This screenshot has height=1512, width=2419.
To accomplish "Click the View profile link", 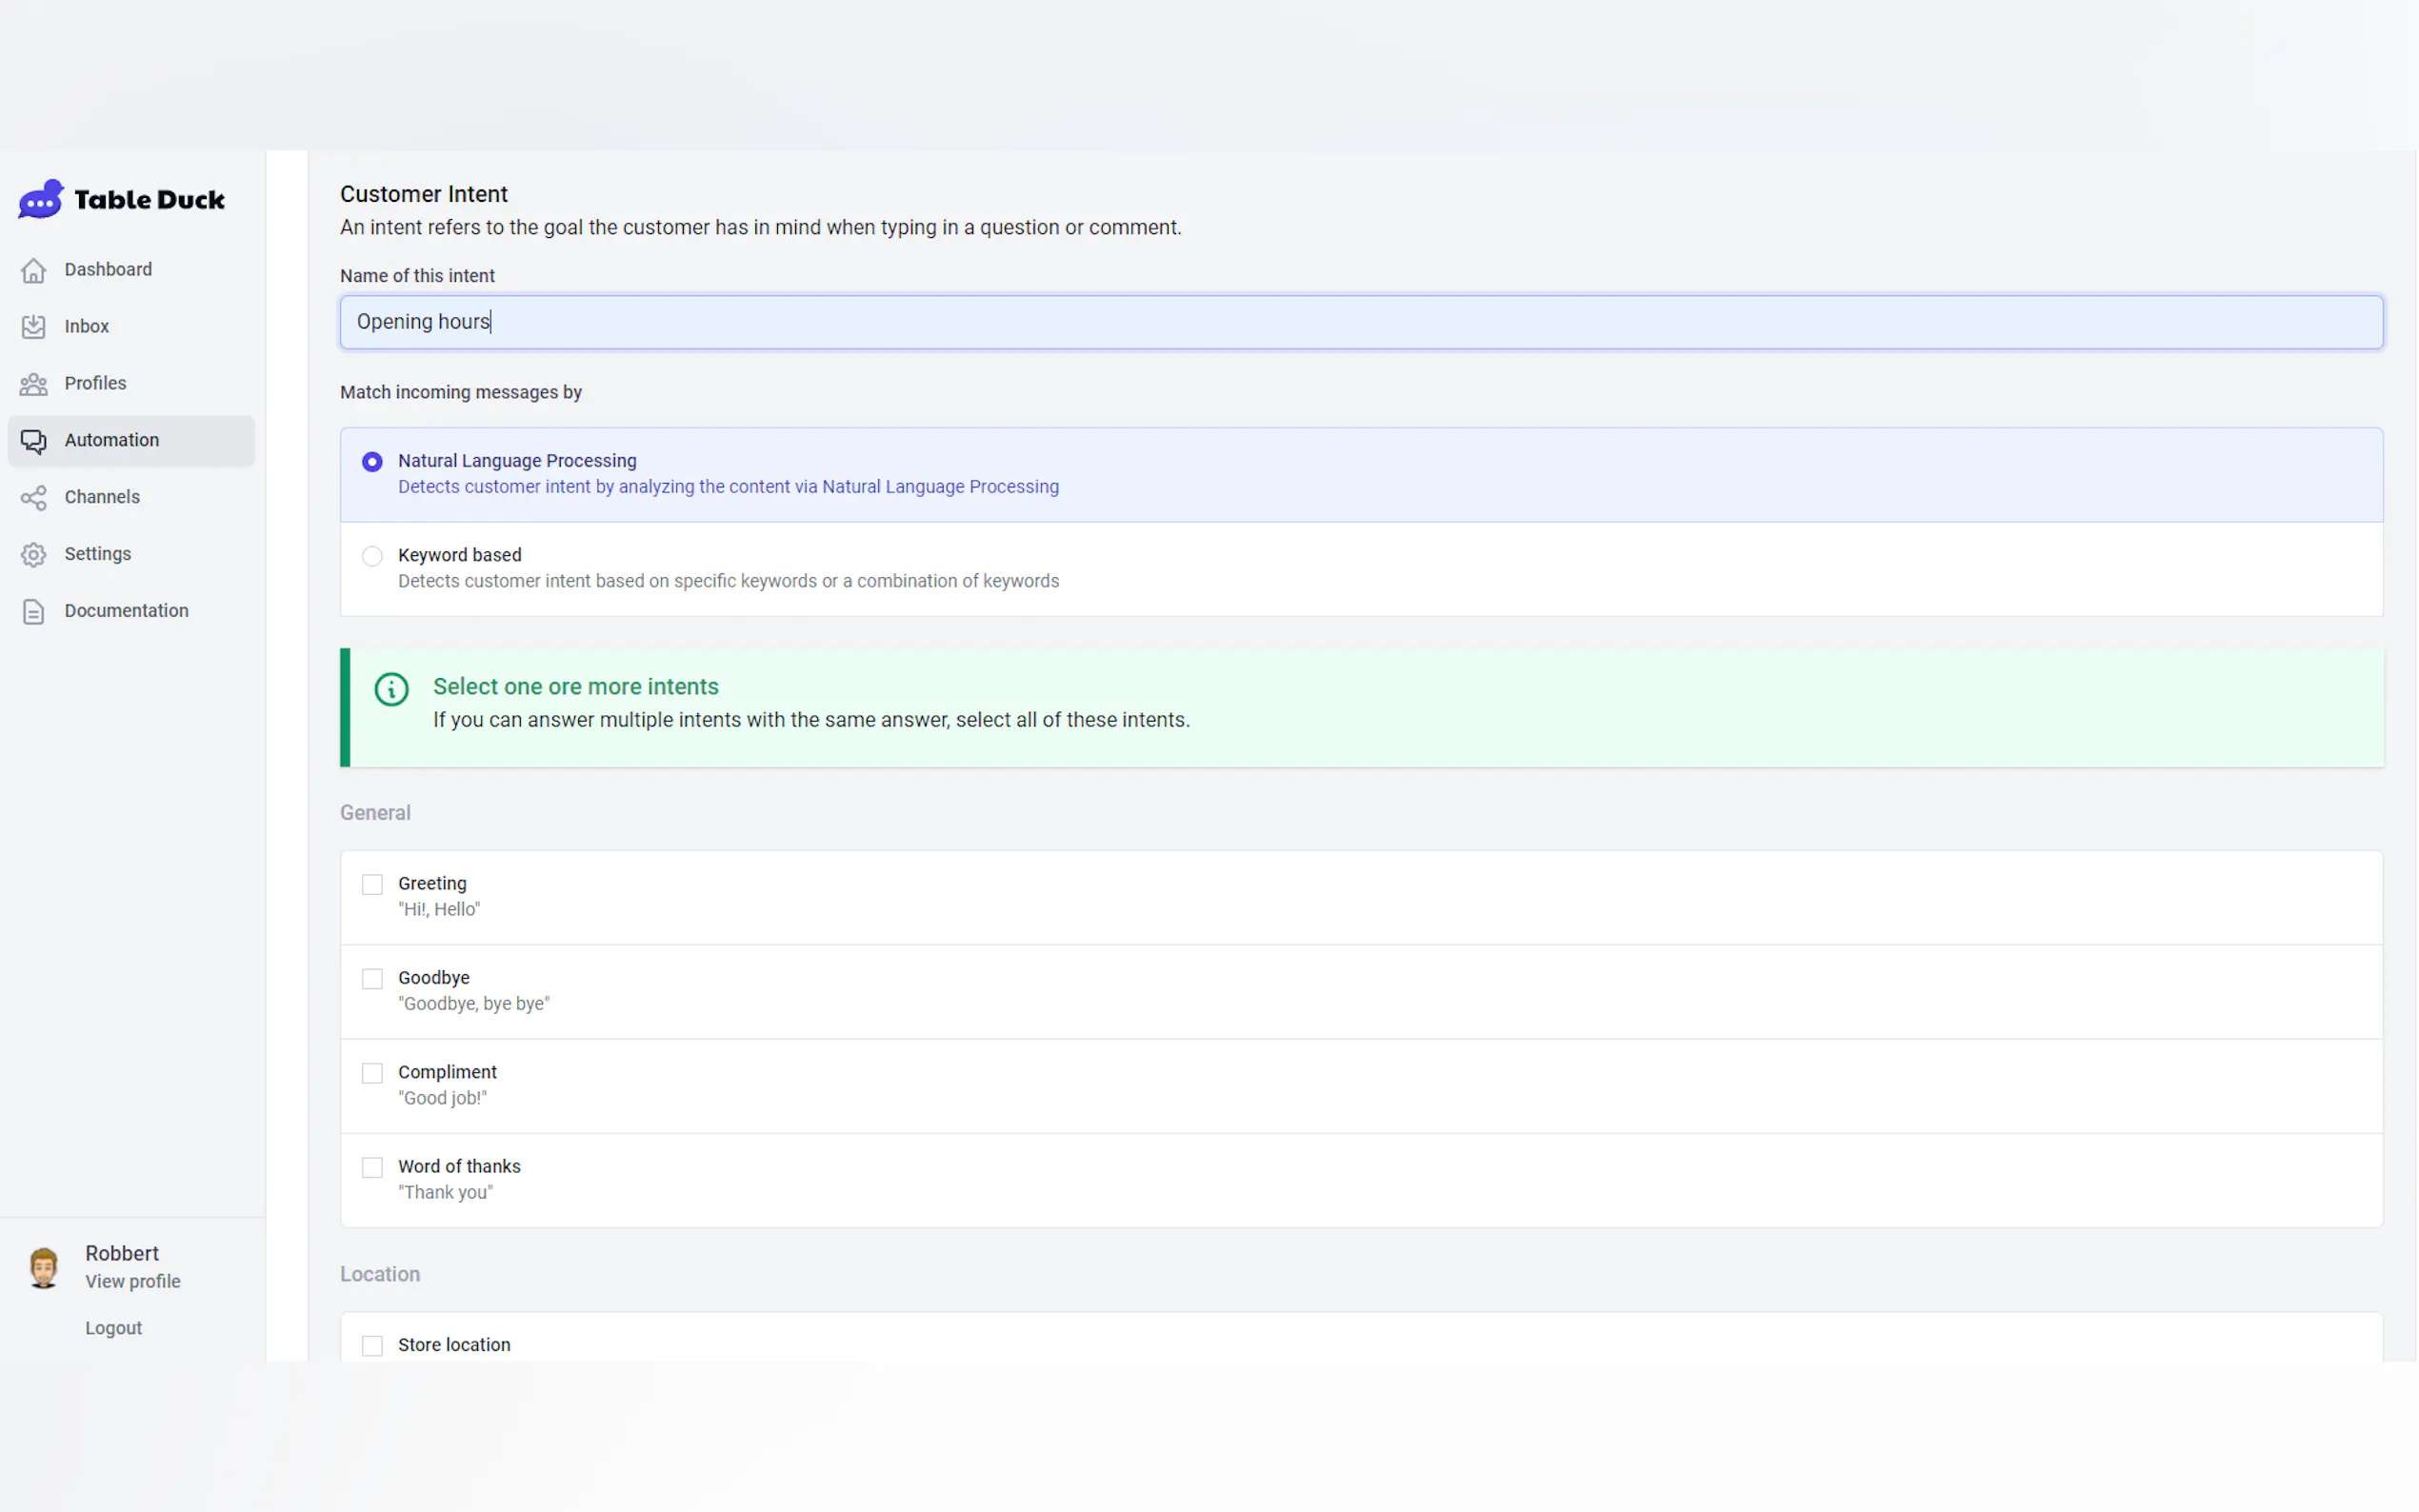I will point(133,1282).
